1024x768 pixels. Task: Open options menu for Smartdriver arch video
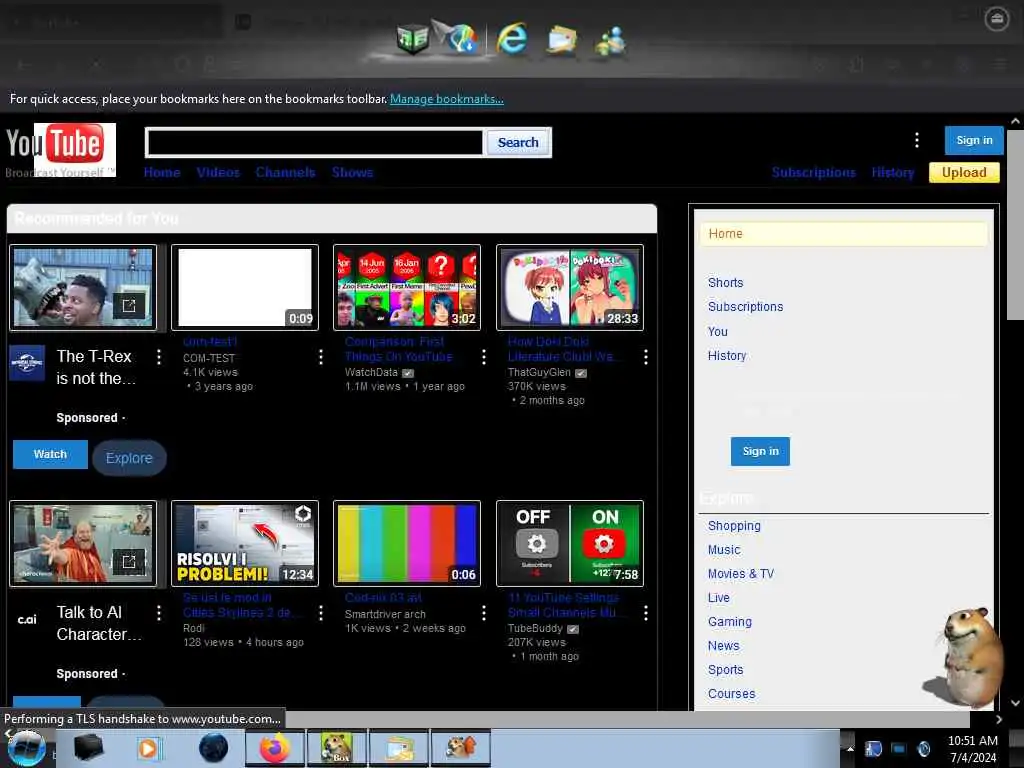(483, 613)
